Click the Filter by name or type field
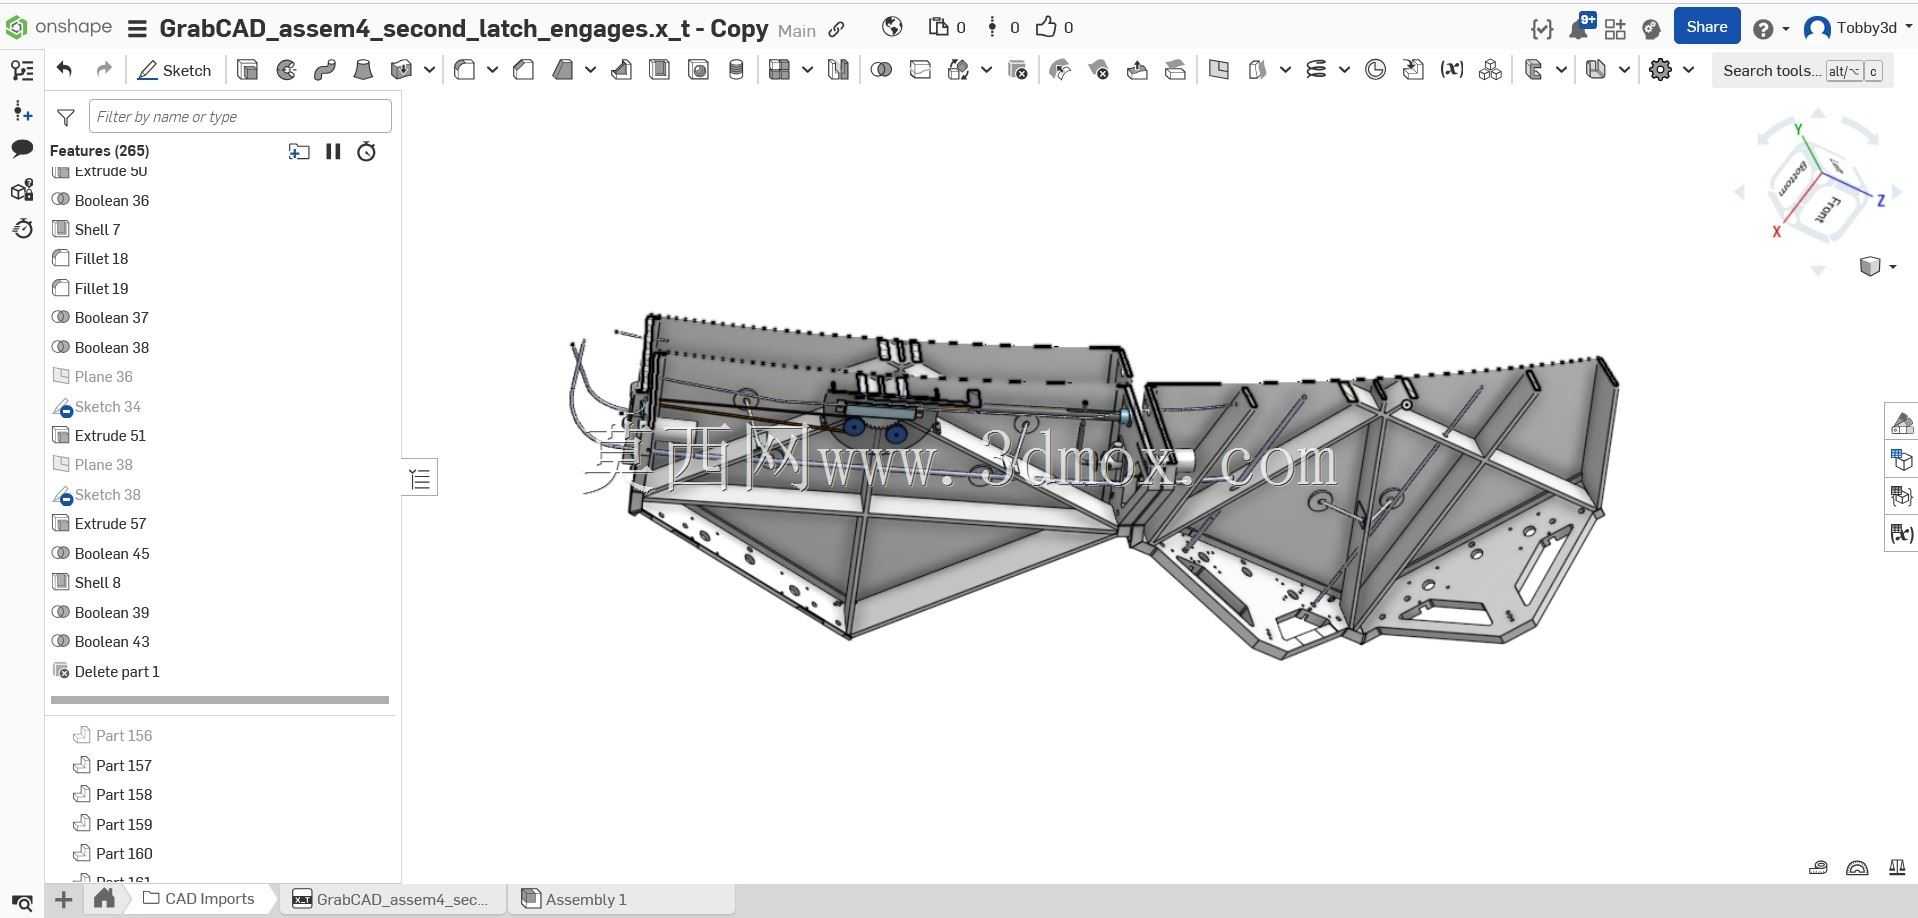 pos(240,116)
